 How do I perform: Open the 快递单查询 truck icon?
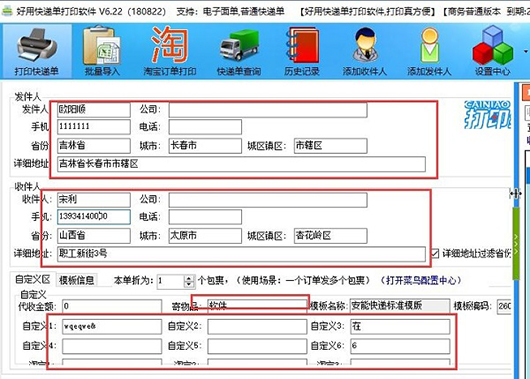click(239, 51)
